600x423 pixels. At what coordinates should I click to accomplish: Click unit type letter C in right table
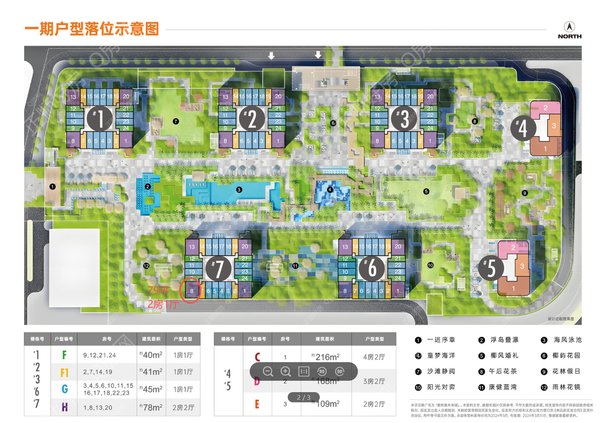257,357
